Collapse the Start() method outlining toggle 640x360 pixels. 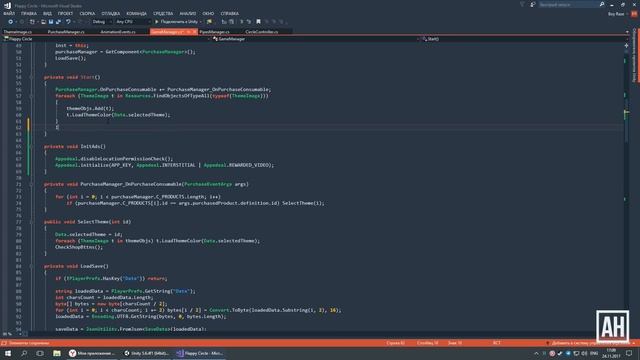click(31, 77)
